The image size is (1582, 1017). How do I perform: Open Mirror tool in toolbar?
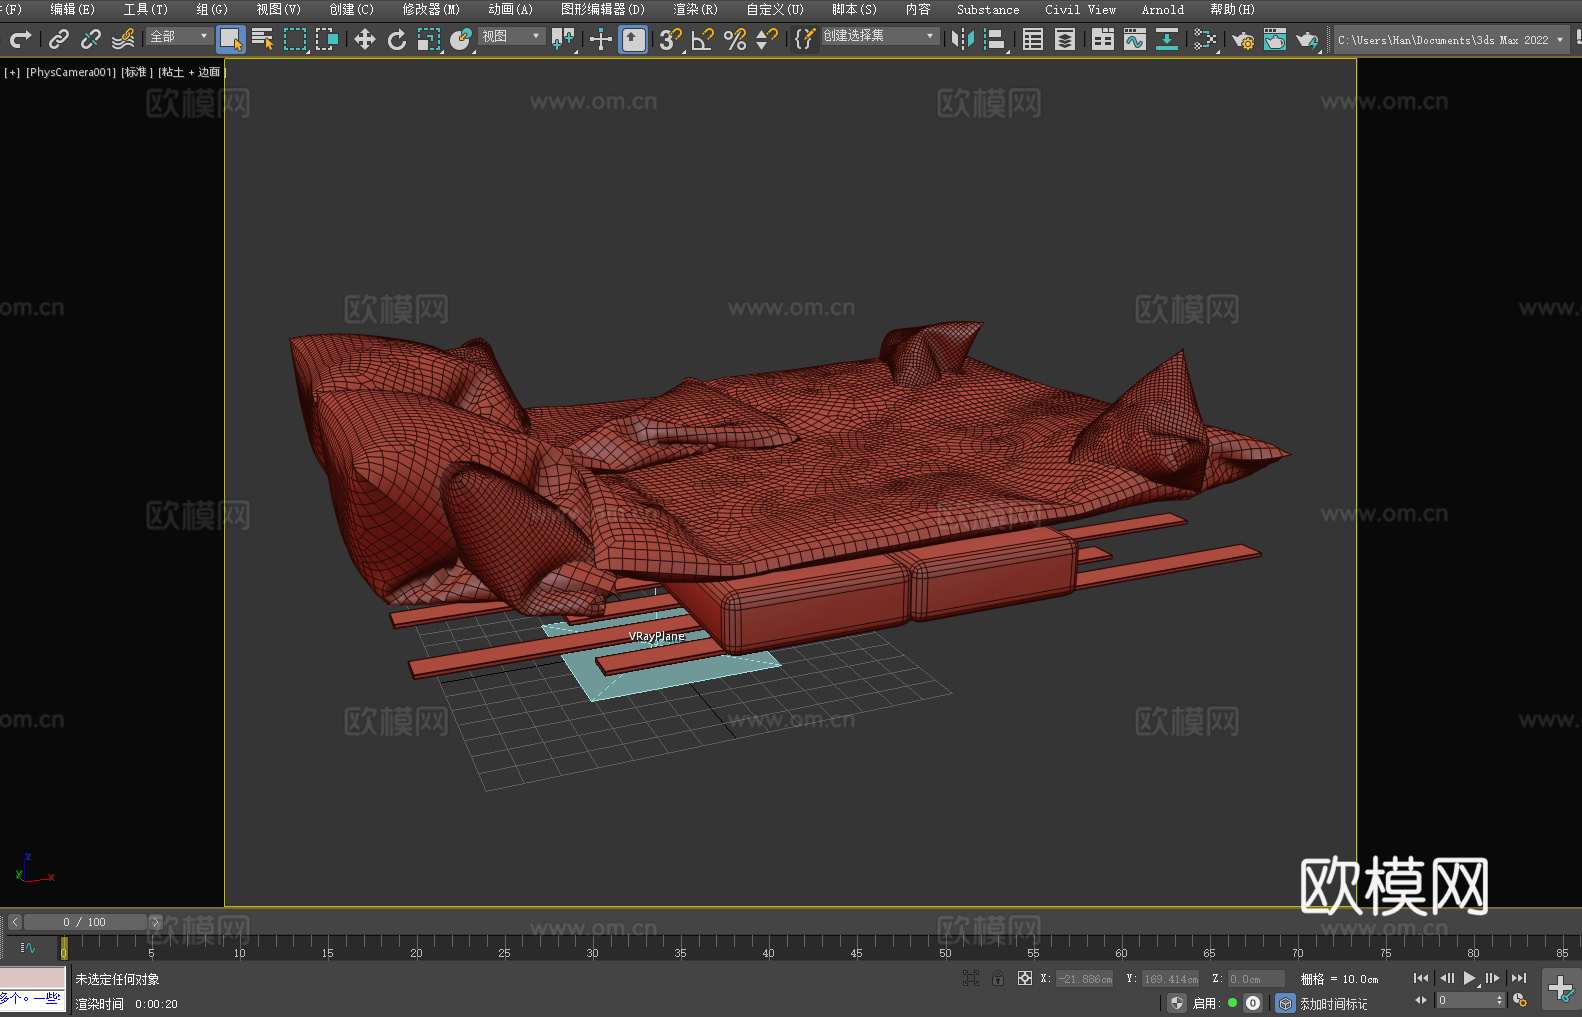click(962, 39)
